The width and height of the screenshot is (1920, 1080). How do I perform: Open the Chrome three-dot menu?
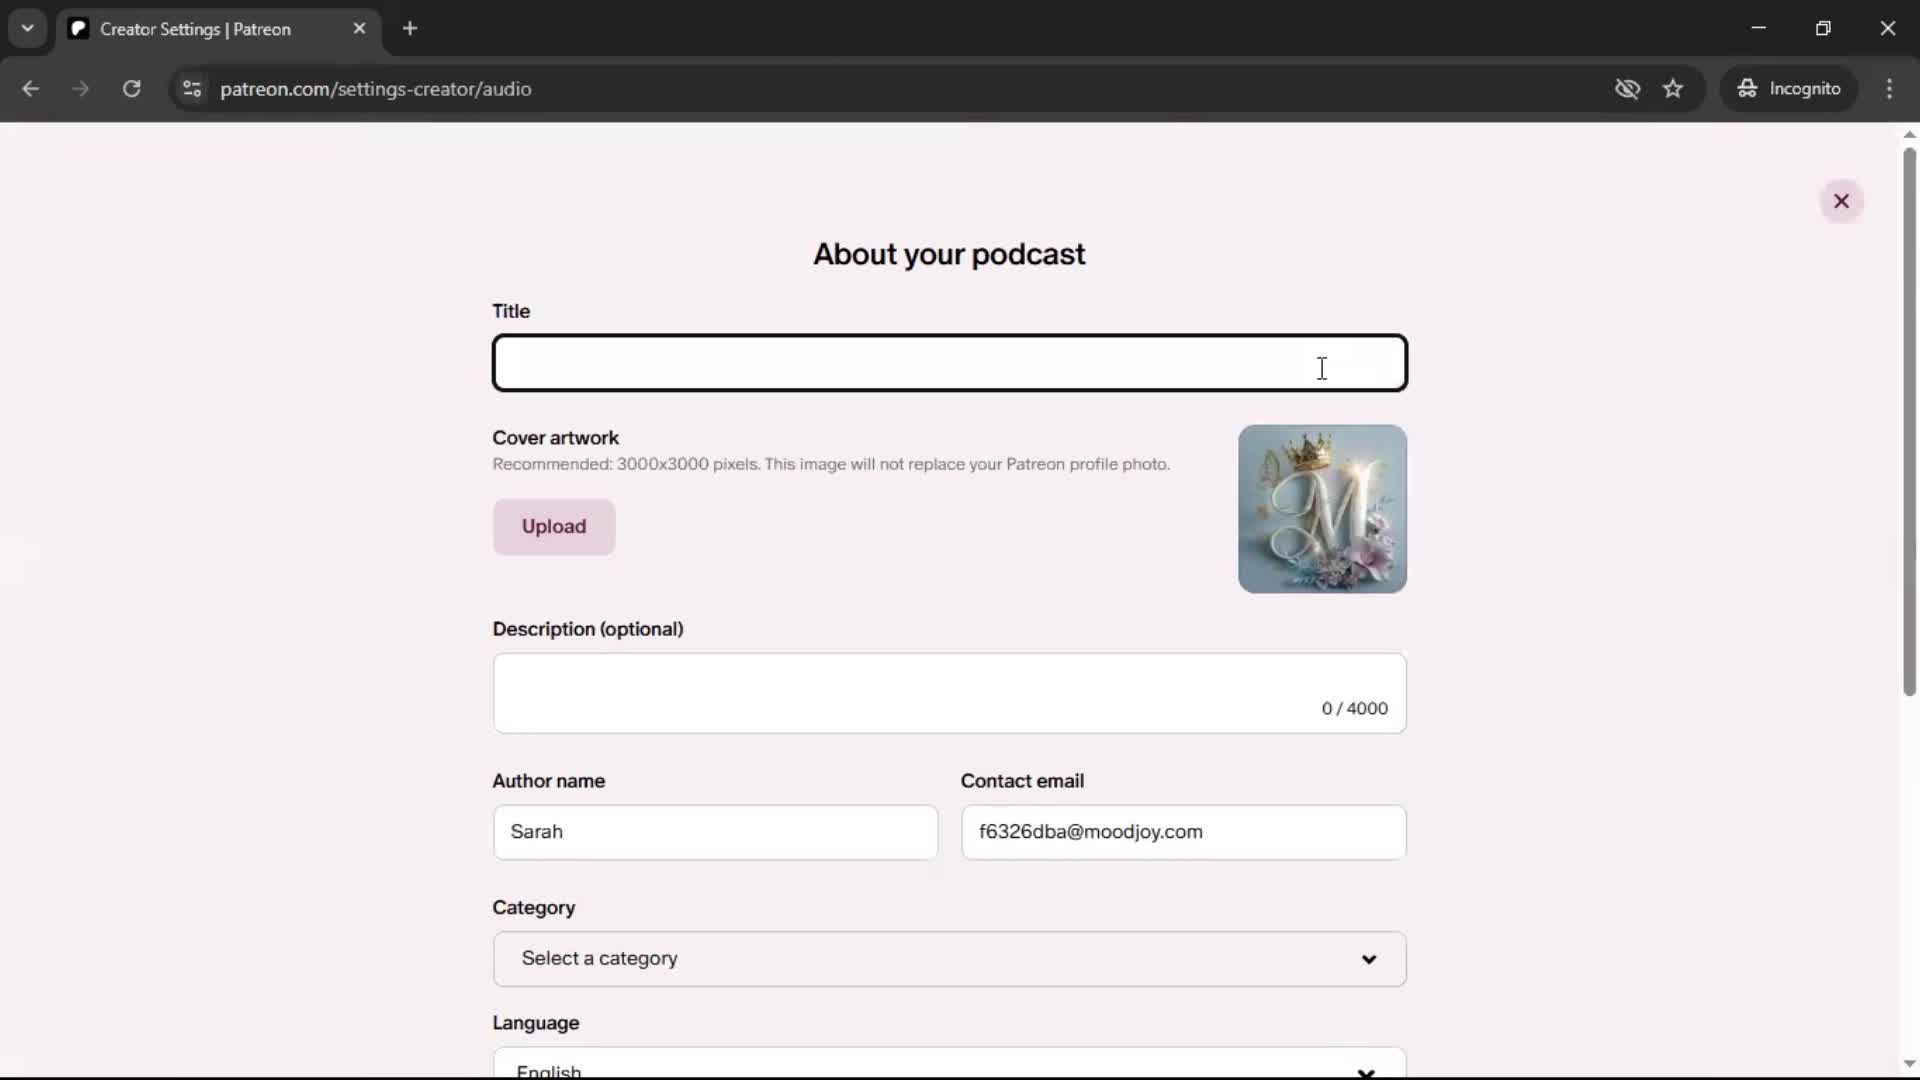1889,89
